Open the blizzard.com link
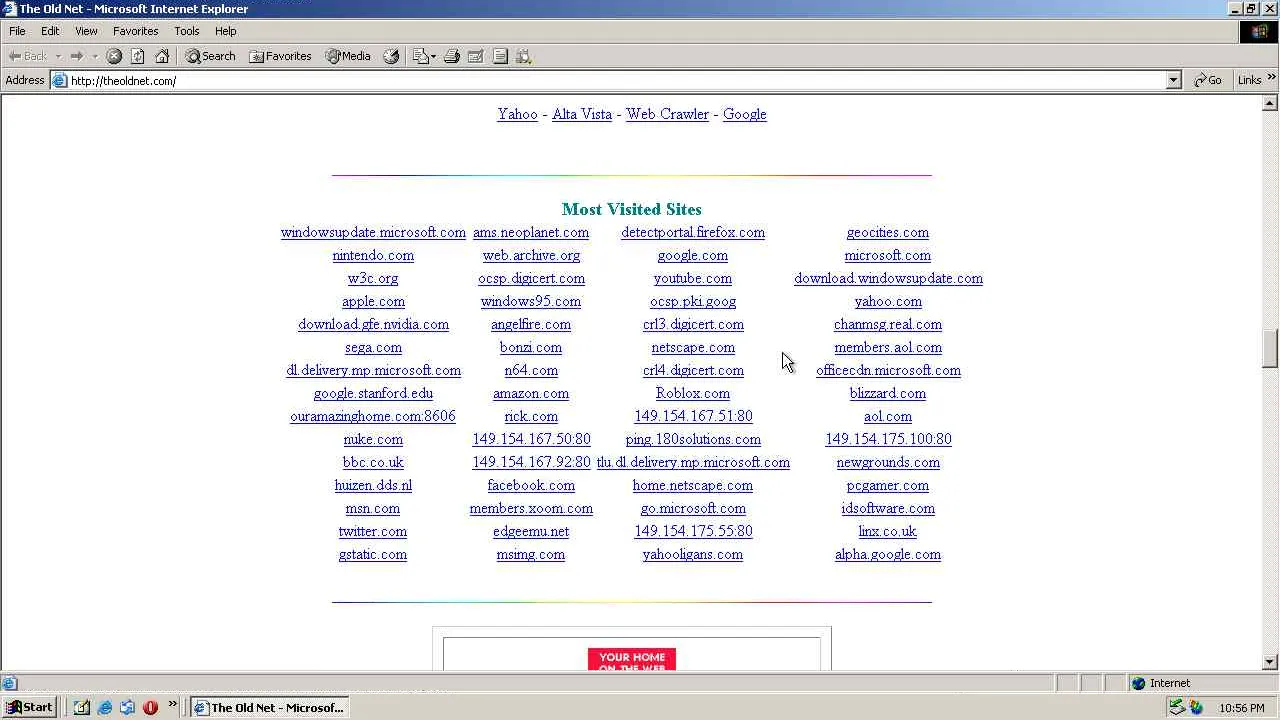This screenshot has height=720, width=1280. tap(888, 393)
